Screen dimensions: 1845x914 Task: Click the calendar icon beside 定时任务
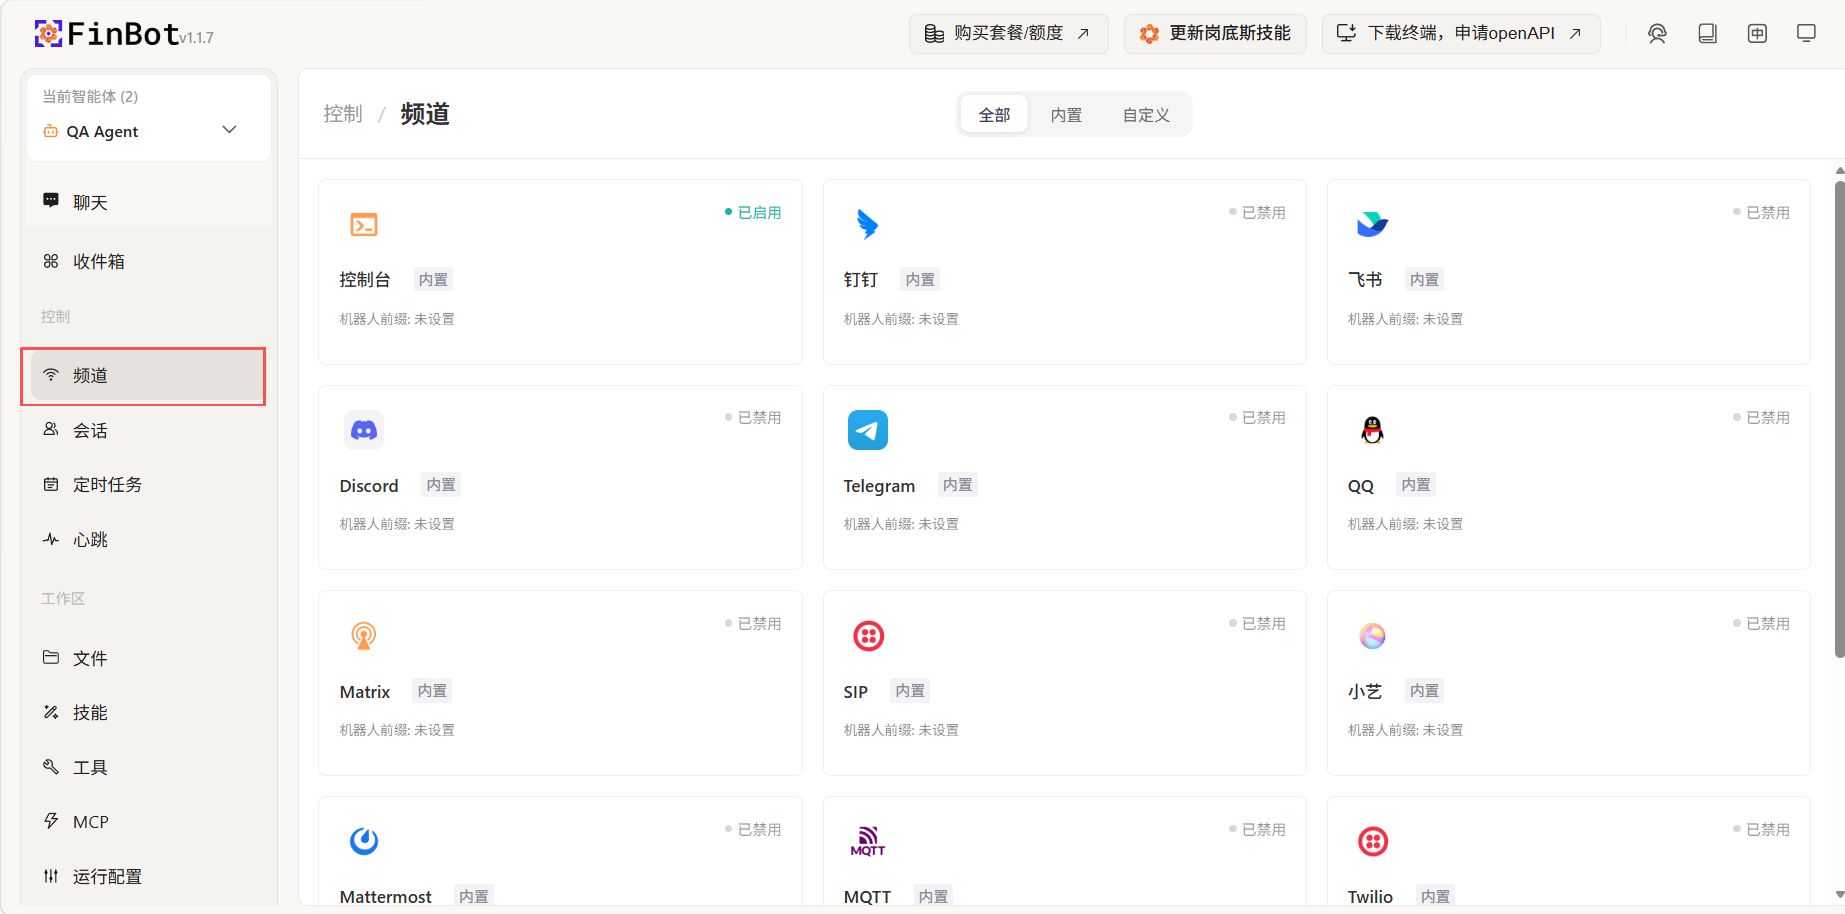pyautogui.click(x=51, y=484)
